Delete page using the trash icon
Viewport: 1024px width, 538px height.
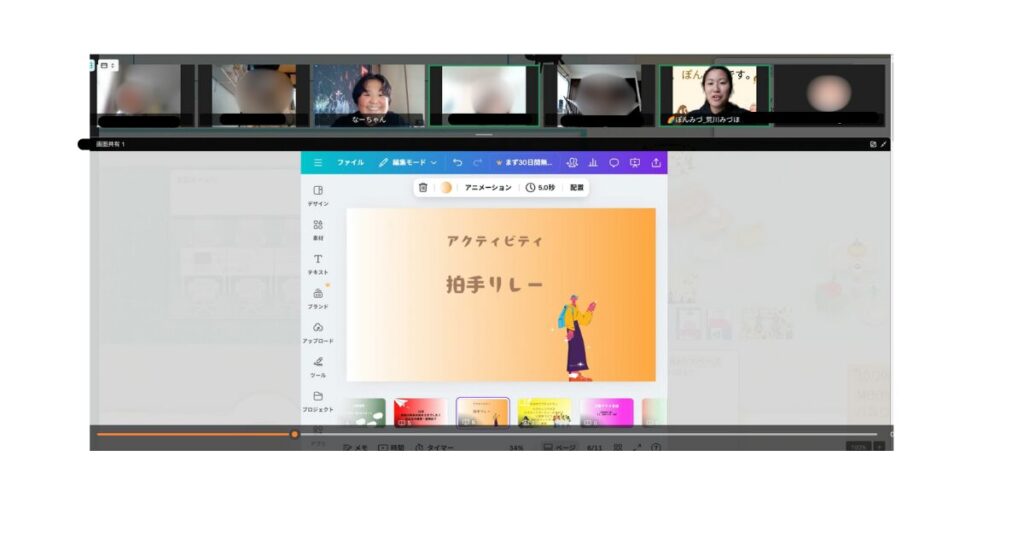coord(423,187)
